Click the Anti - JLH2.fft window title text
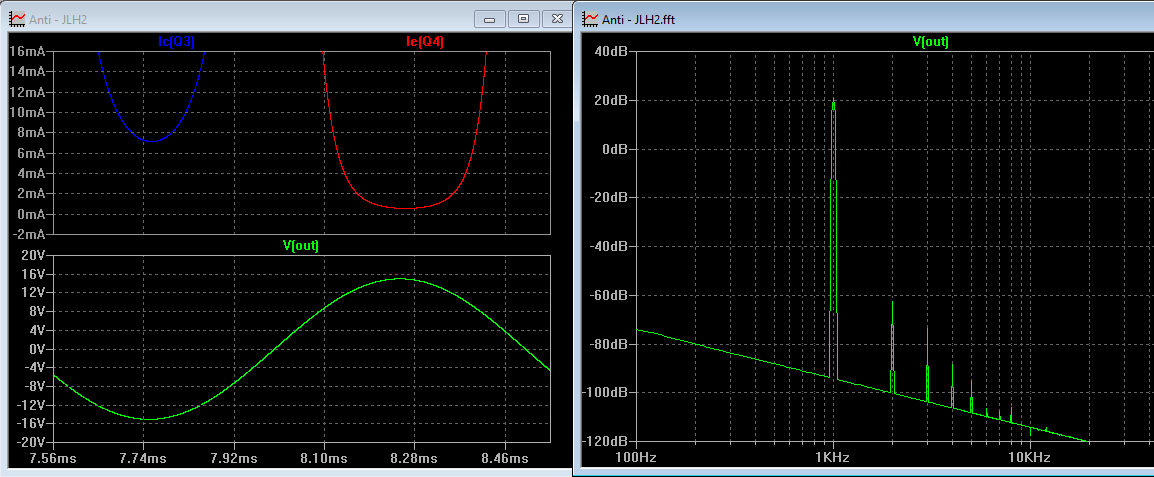The image size is (1154, 477). [639, 20]
